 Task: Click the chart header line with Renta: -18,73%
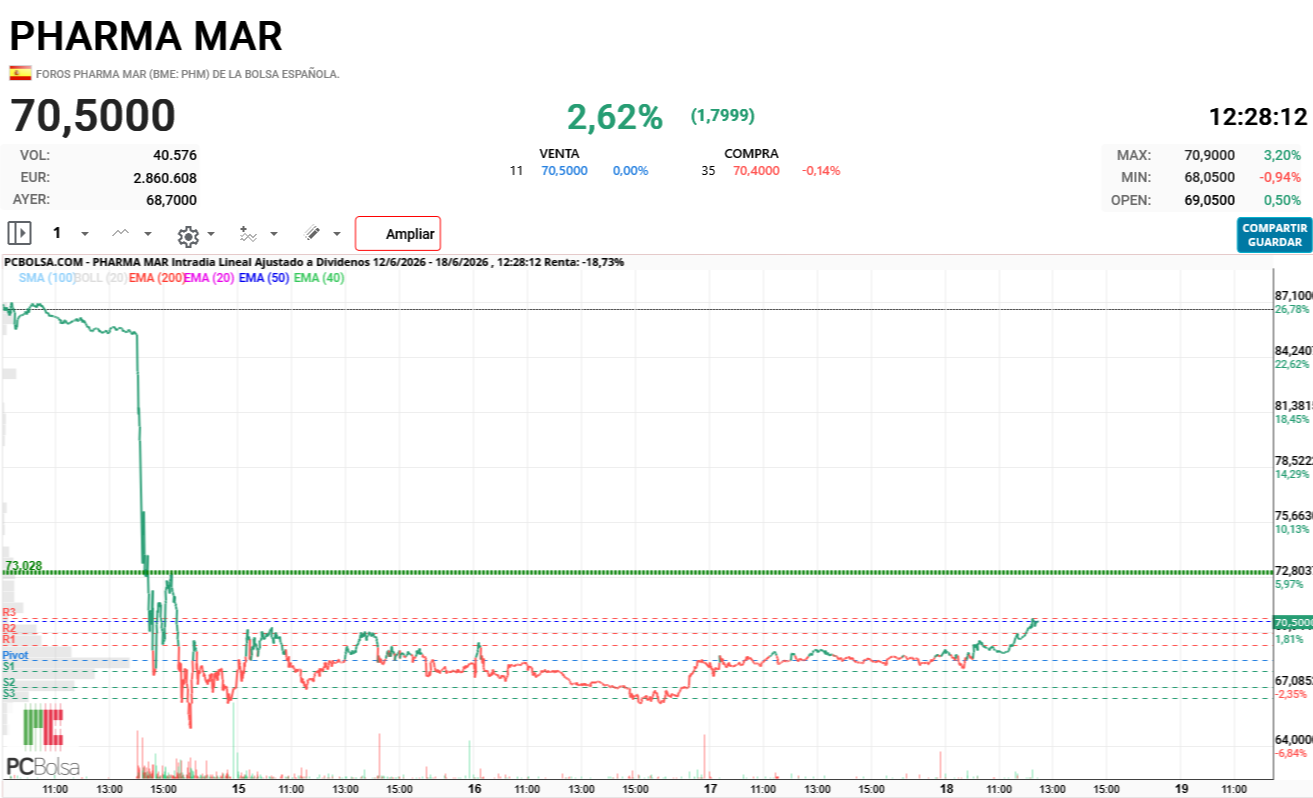point(314,262)
